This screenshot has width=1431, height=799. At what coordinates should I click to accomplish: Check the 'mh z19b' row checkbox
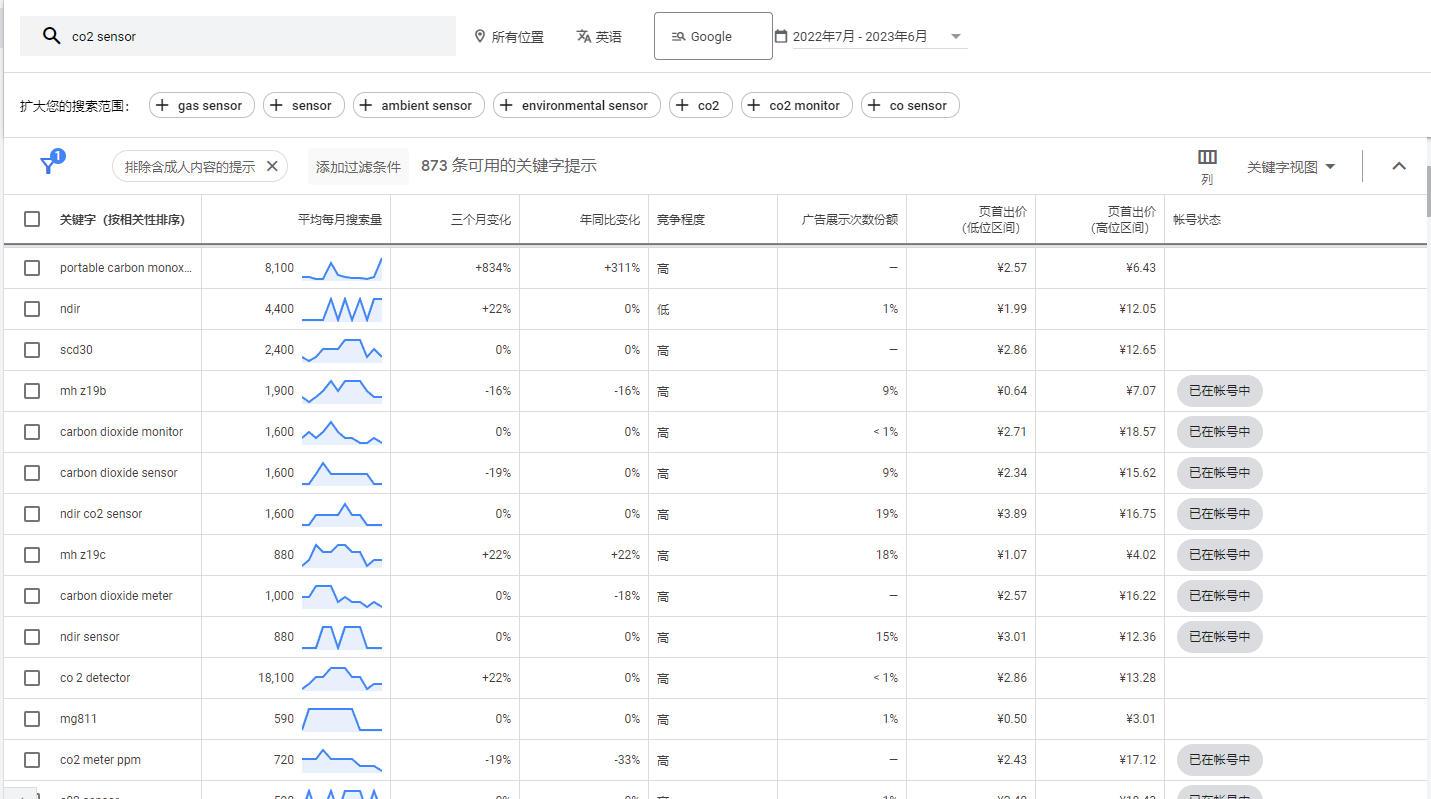click(x=32, y=391)
